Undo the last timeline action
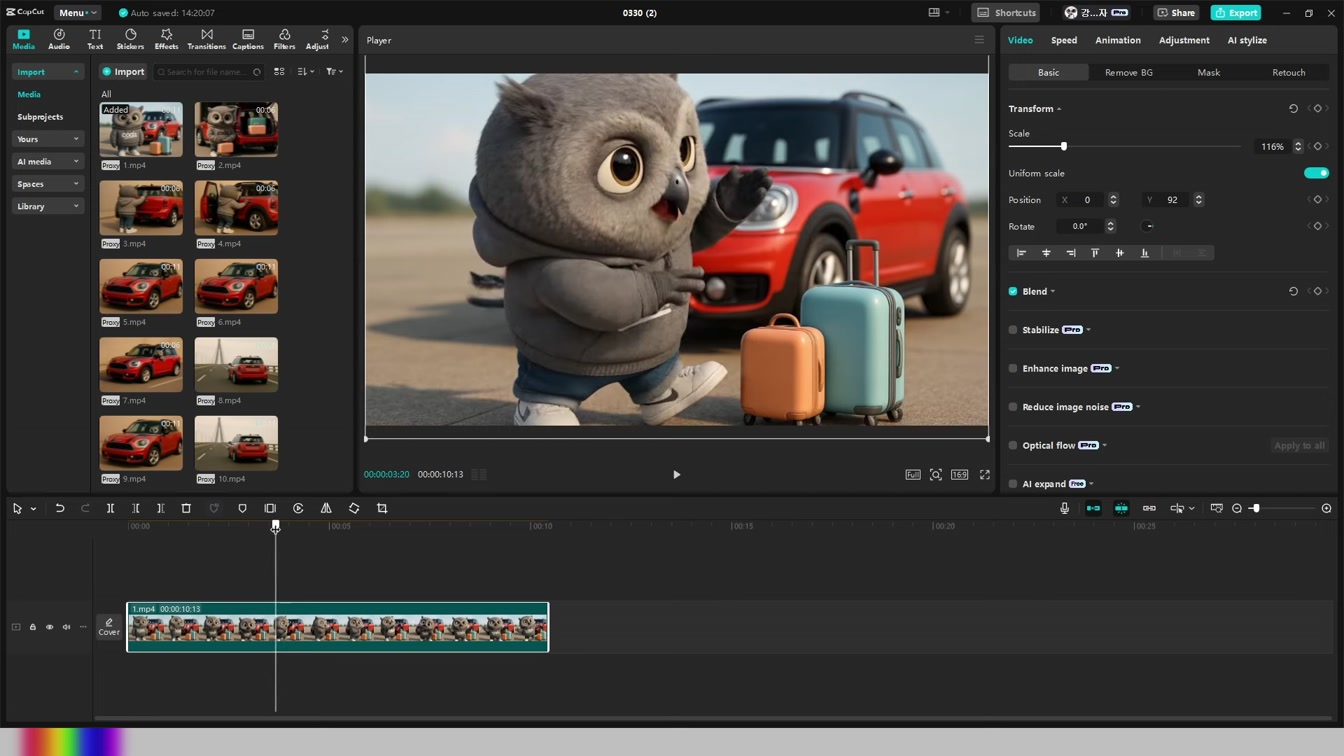 tap(60, 508)
